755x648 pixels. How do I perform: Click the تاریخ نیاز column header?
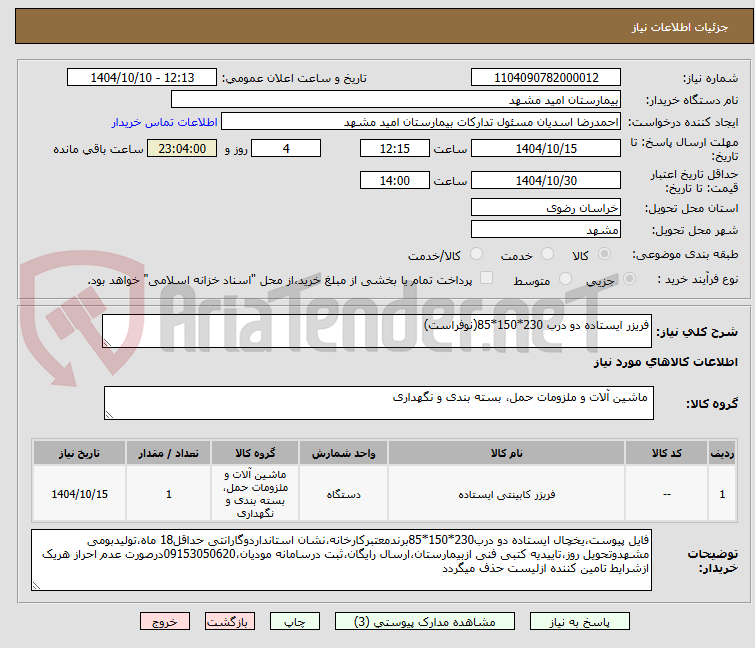point(79,453)
